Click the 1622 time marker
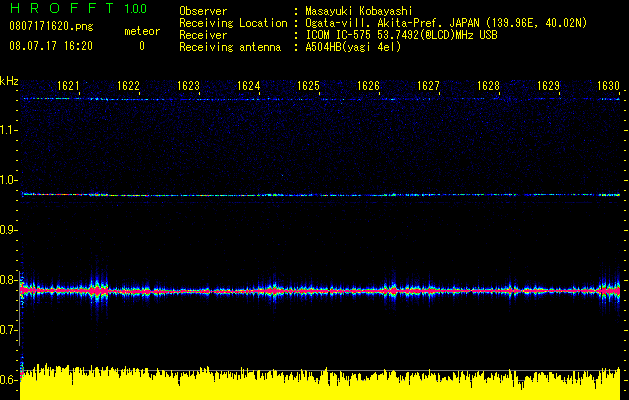This screenshot has width=629, height=400. (128, 86)
